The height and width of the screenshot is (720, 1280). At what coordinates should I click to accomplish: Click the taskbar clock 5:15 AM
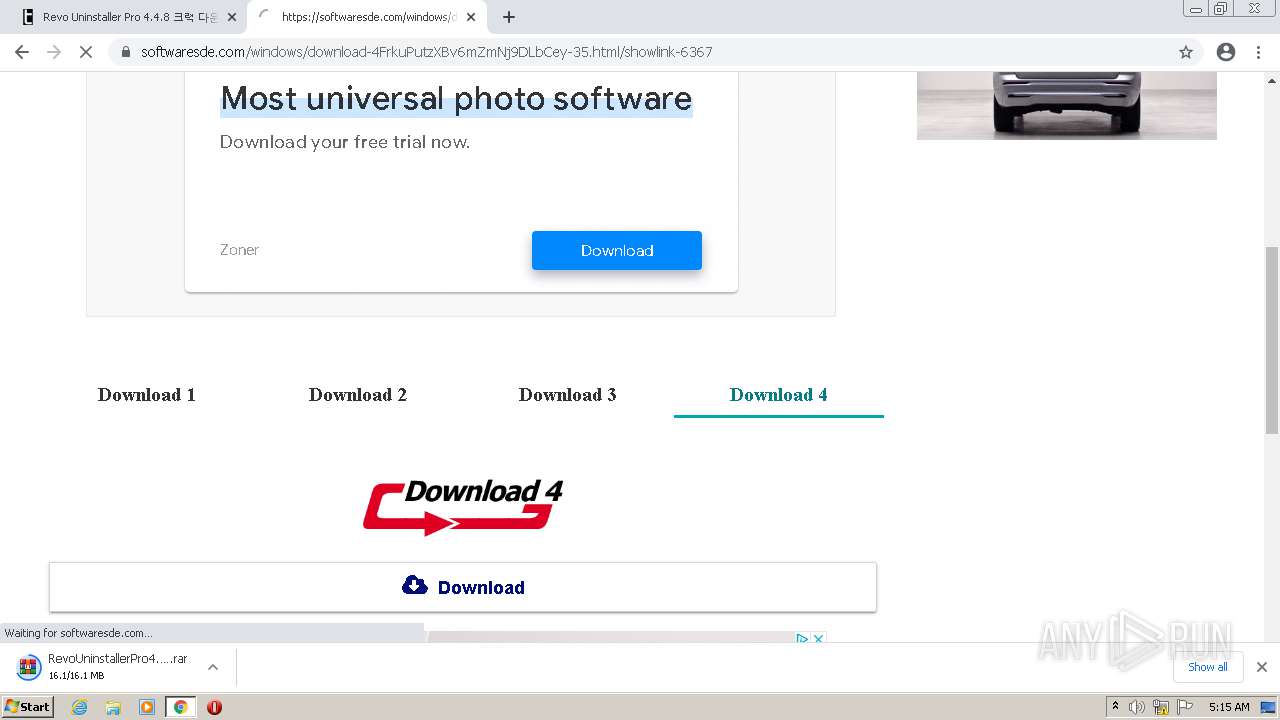click(1229, 707)
